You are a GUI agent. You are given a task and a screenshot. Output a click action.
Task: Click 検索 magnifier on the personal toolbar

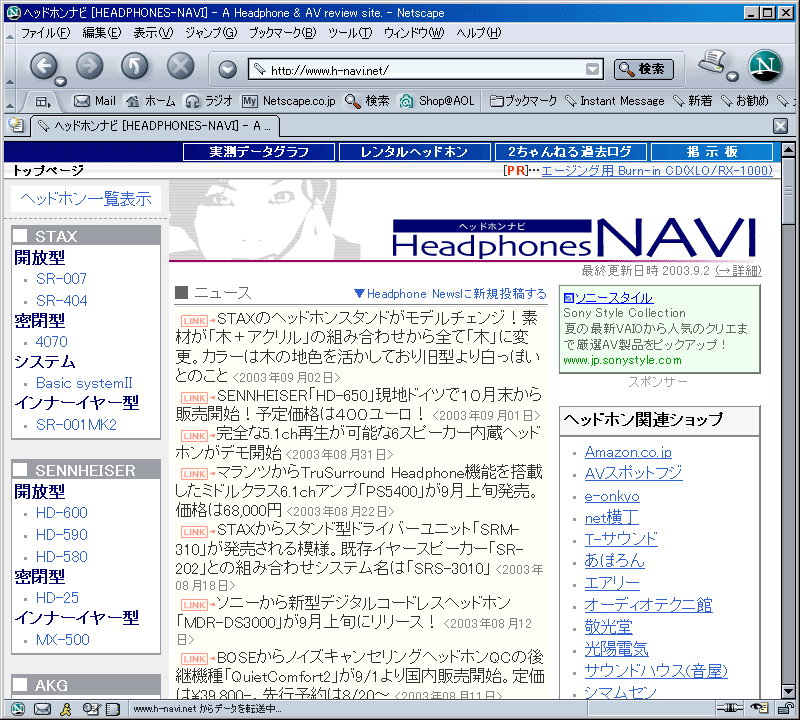[367, 101]
